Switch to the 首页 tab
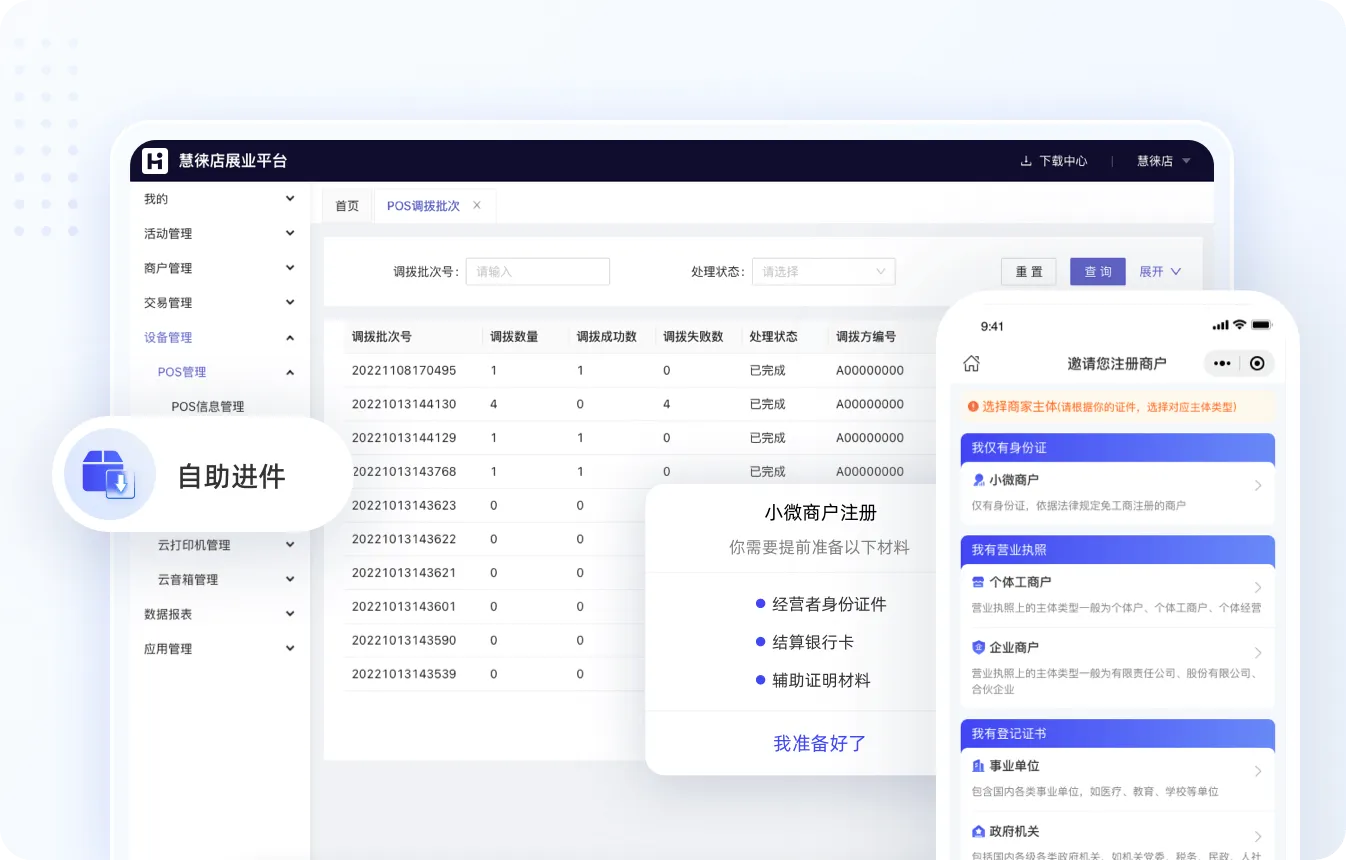Image resolution: width=1346 pixels, height=860 pixels. click(x=346, y=206)
